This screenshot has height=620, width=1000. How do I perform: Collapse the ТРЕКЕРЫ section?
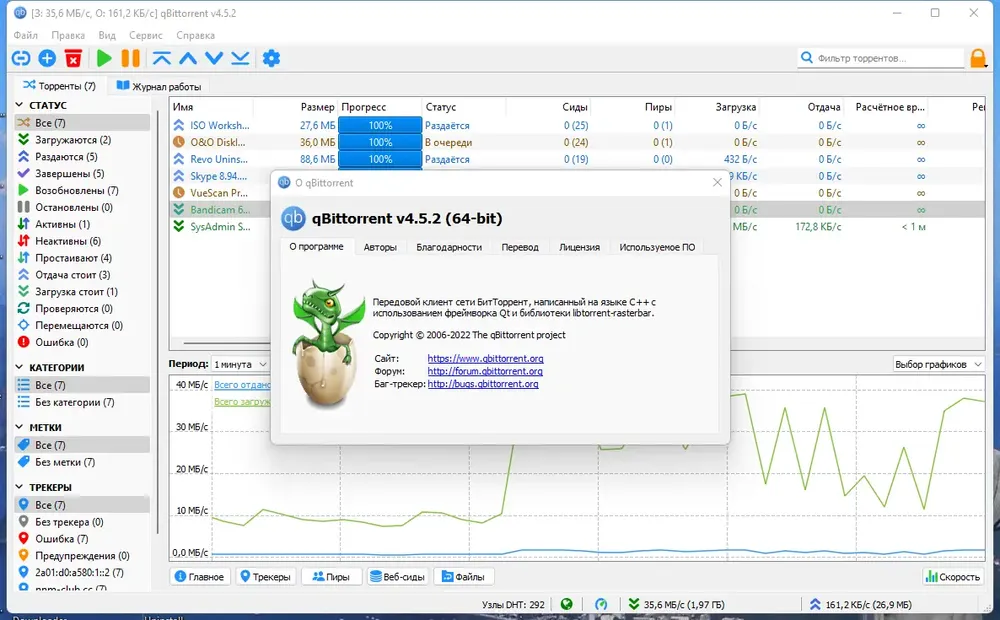click(20, 487)
